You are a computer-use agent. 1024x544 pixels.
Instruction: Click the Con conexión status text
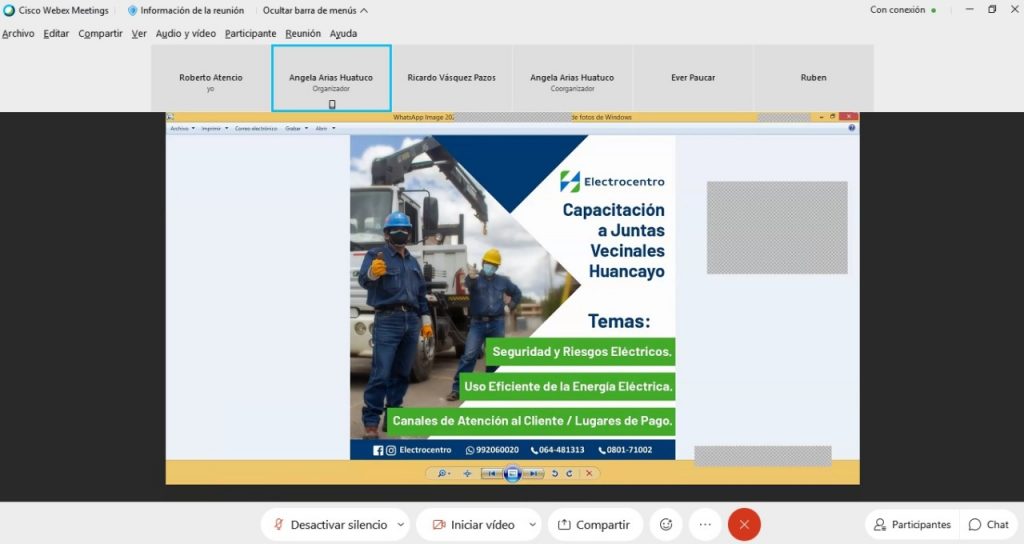(897, 10)
